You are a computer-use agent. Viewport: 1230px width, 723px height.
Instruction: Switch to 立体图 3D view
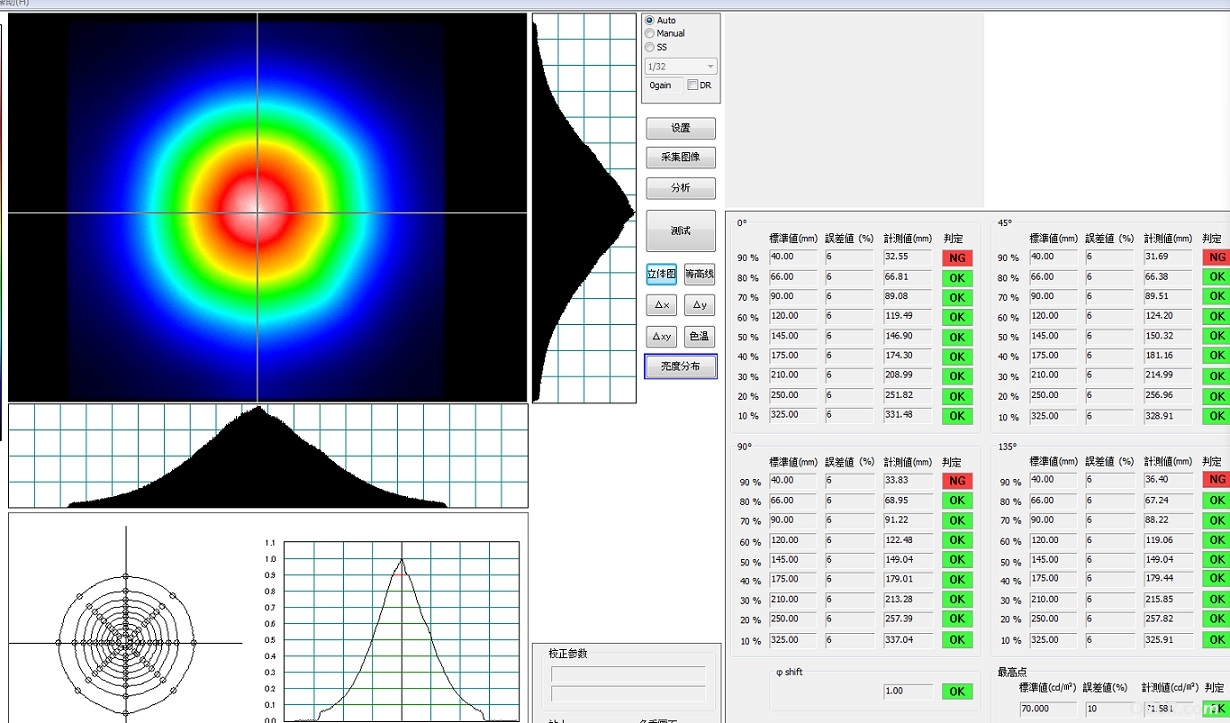(662, 274)
